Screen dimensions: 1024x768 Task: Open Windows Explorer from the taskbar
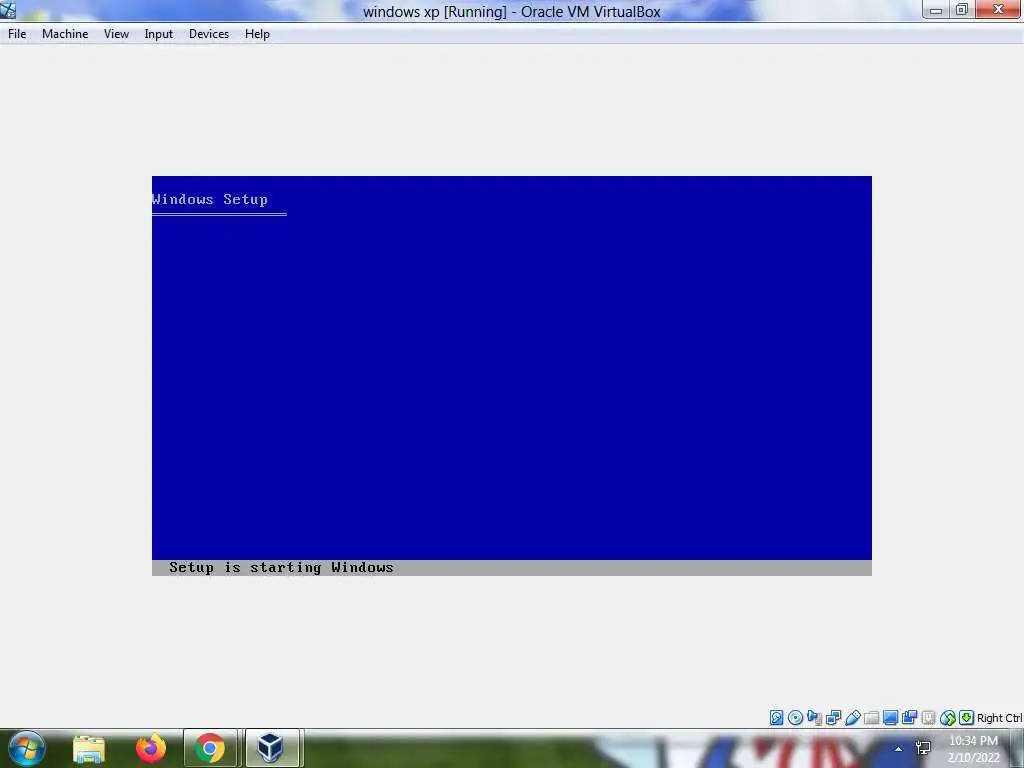coord(89,748)
